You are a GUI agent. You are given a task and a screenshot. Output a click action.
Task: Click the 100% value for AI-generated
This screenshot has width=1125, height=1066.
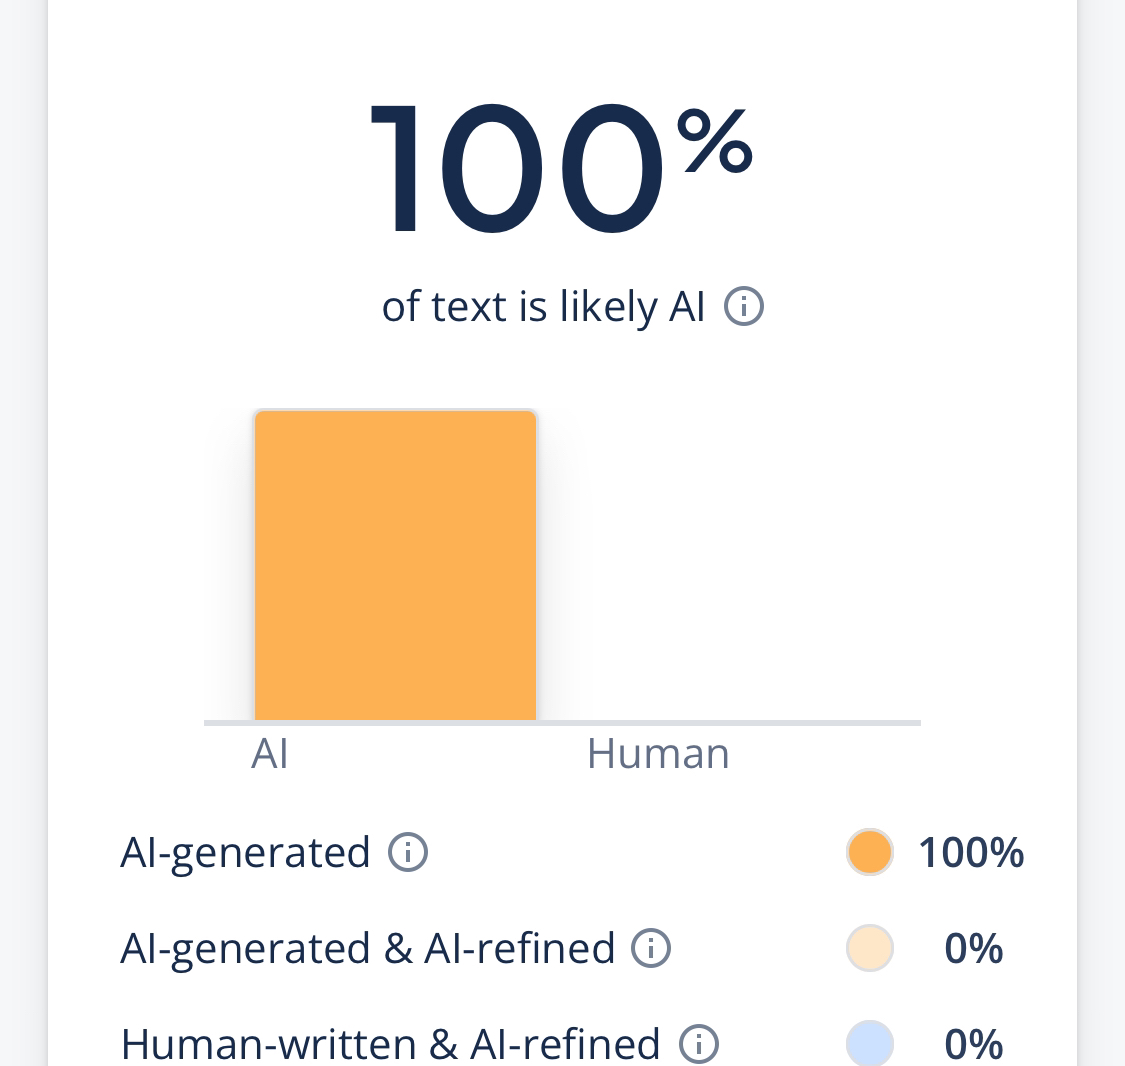pyautogui.click(x=971, y=853)
